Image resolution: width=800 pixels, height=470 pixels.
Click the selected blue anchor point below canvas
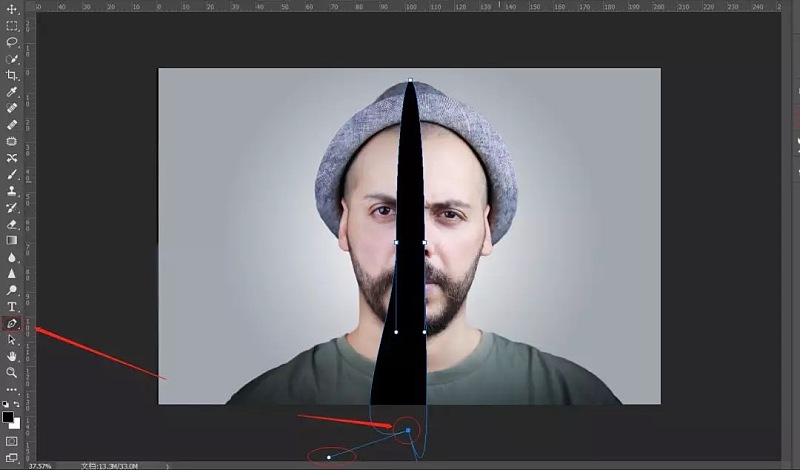(408, 430)
